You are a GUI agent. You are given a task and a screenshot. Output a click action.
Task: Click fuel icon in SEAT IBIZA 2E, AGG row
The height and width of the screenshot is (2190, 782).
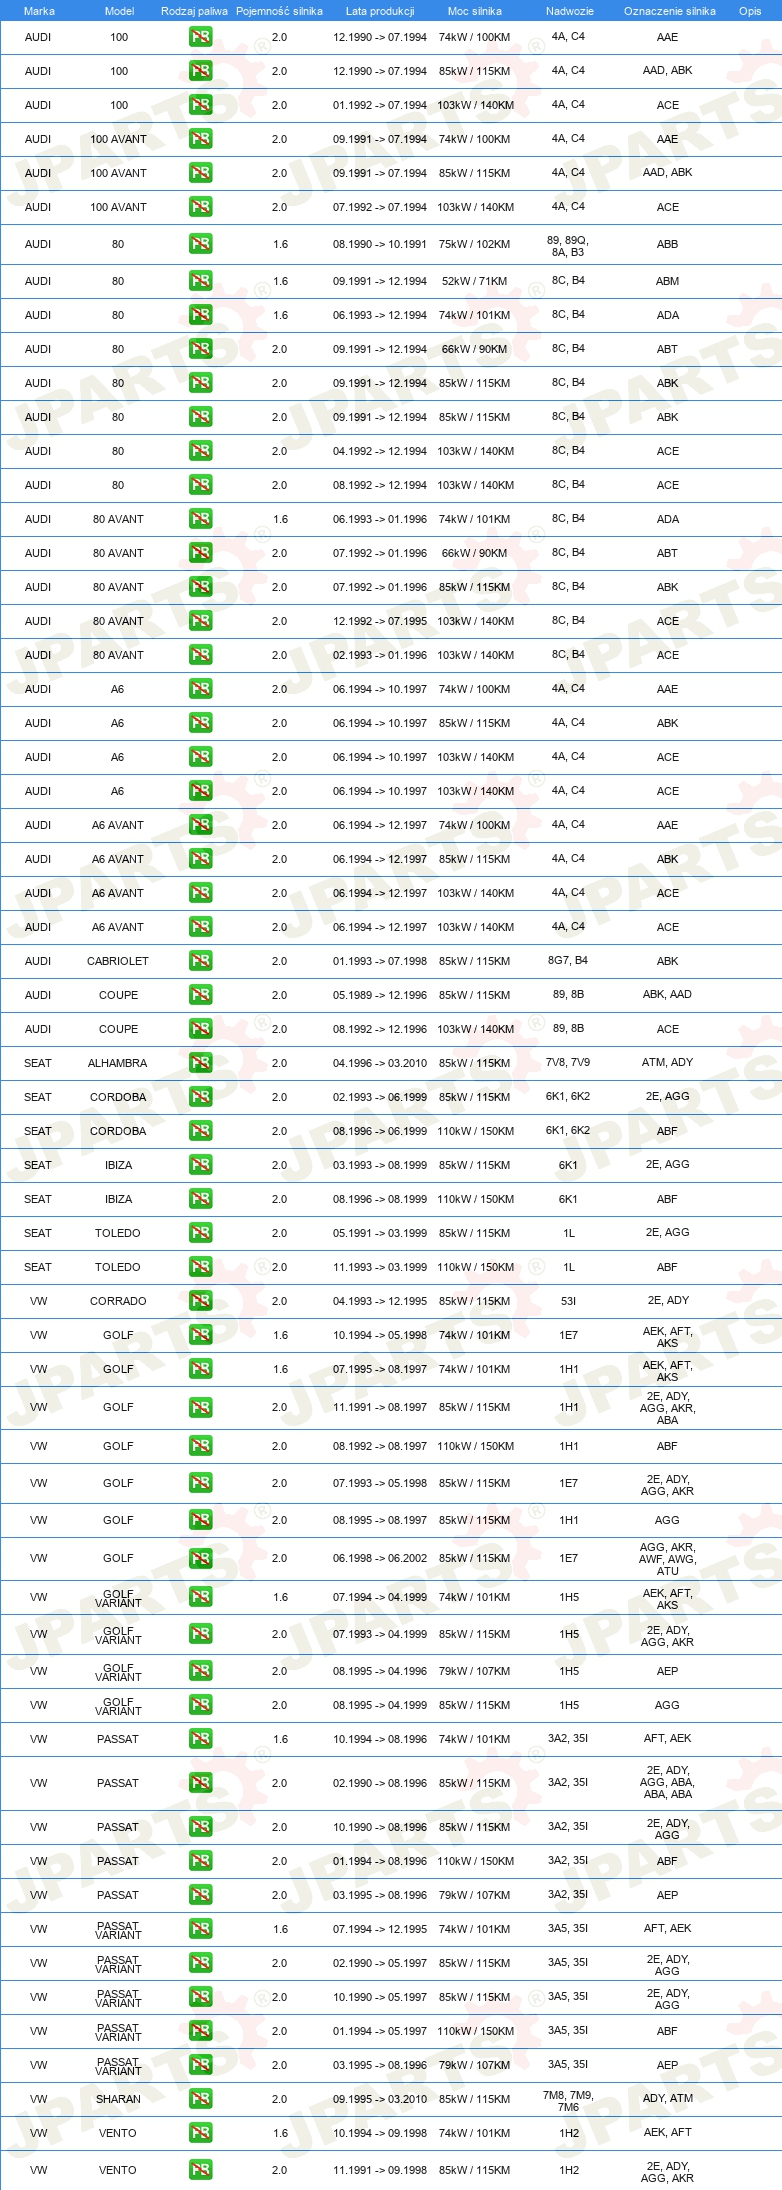click(200, 1165)
